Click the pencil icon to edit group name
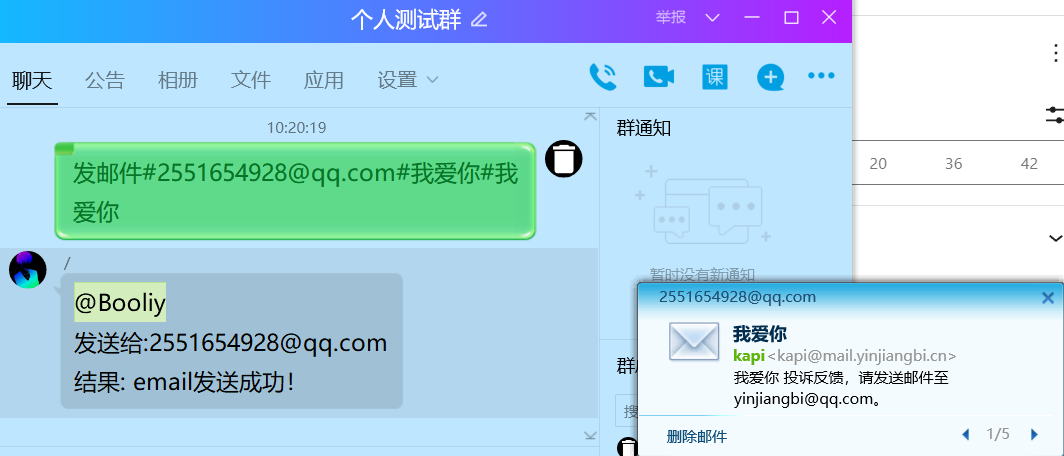 point(479,19)
